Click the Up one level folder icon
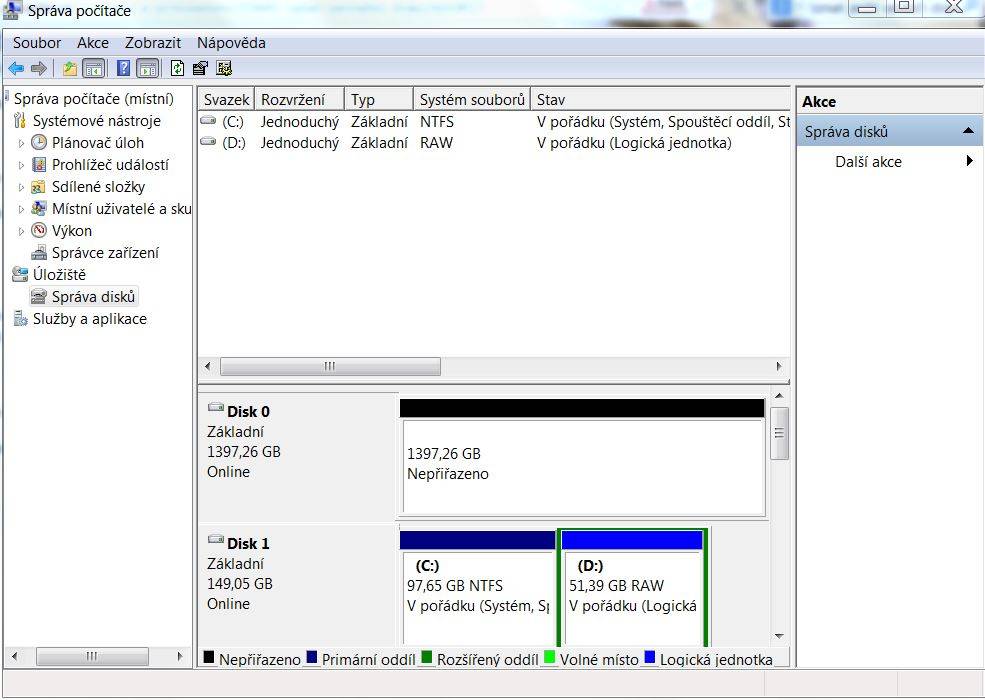The height and width of the screenshot is (700, 985). point(70,68)
